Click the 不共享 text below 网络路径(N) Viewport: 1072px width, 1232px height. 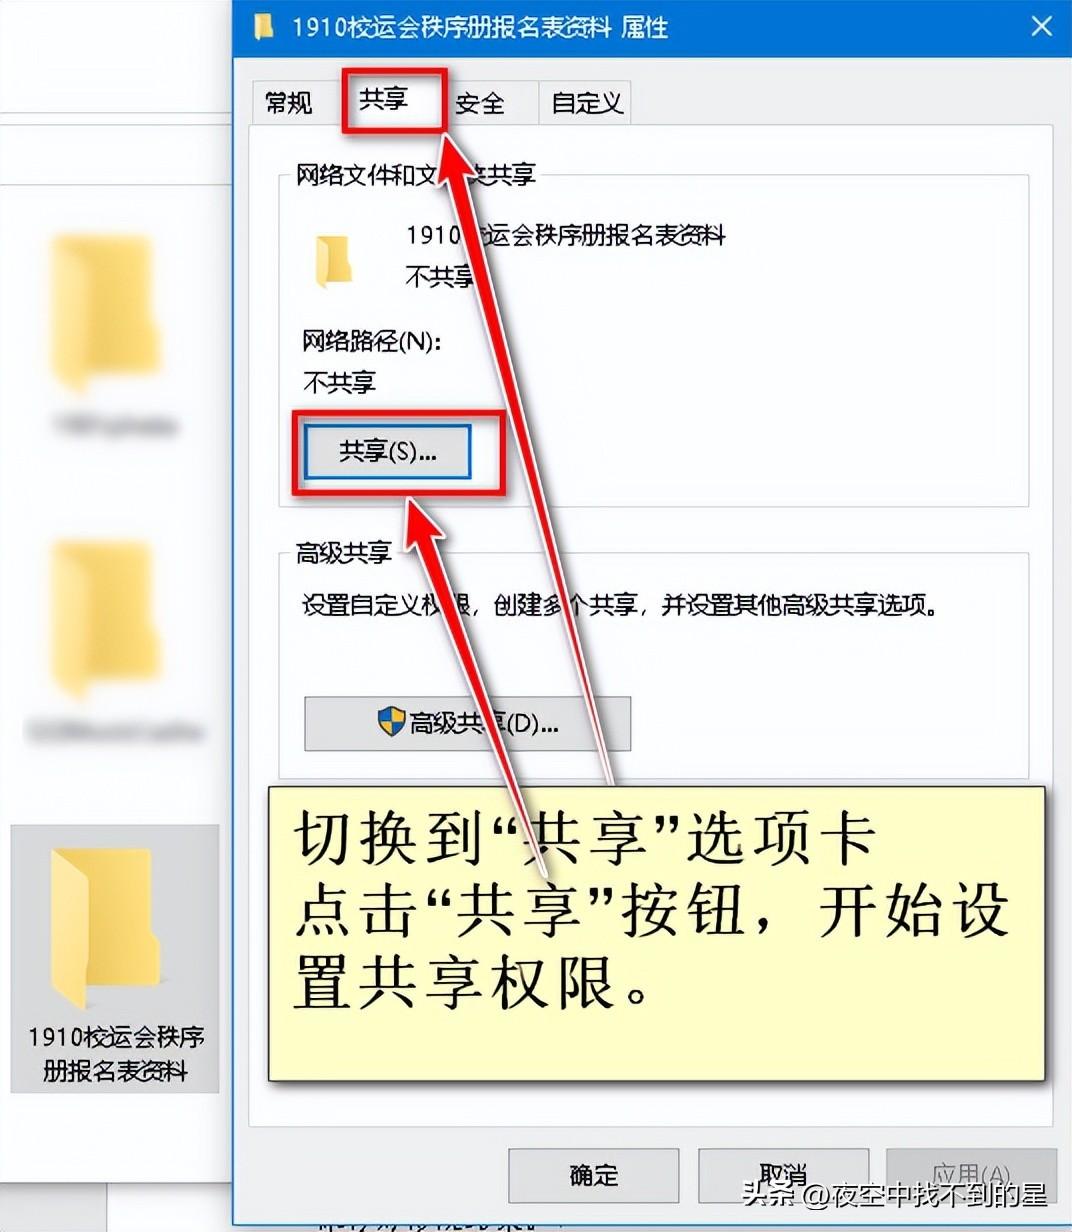tap(339, 382)
